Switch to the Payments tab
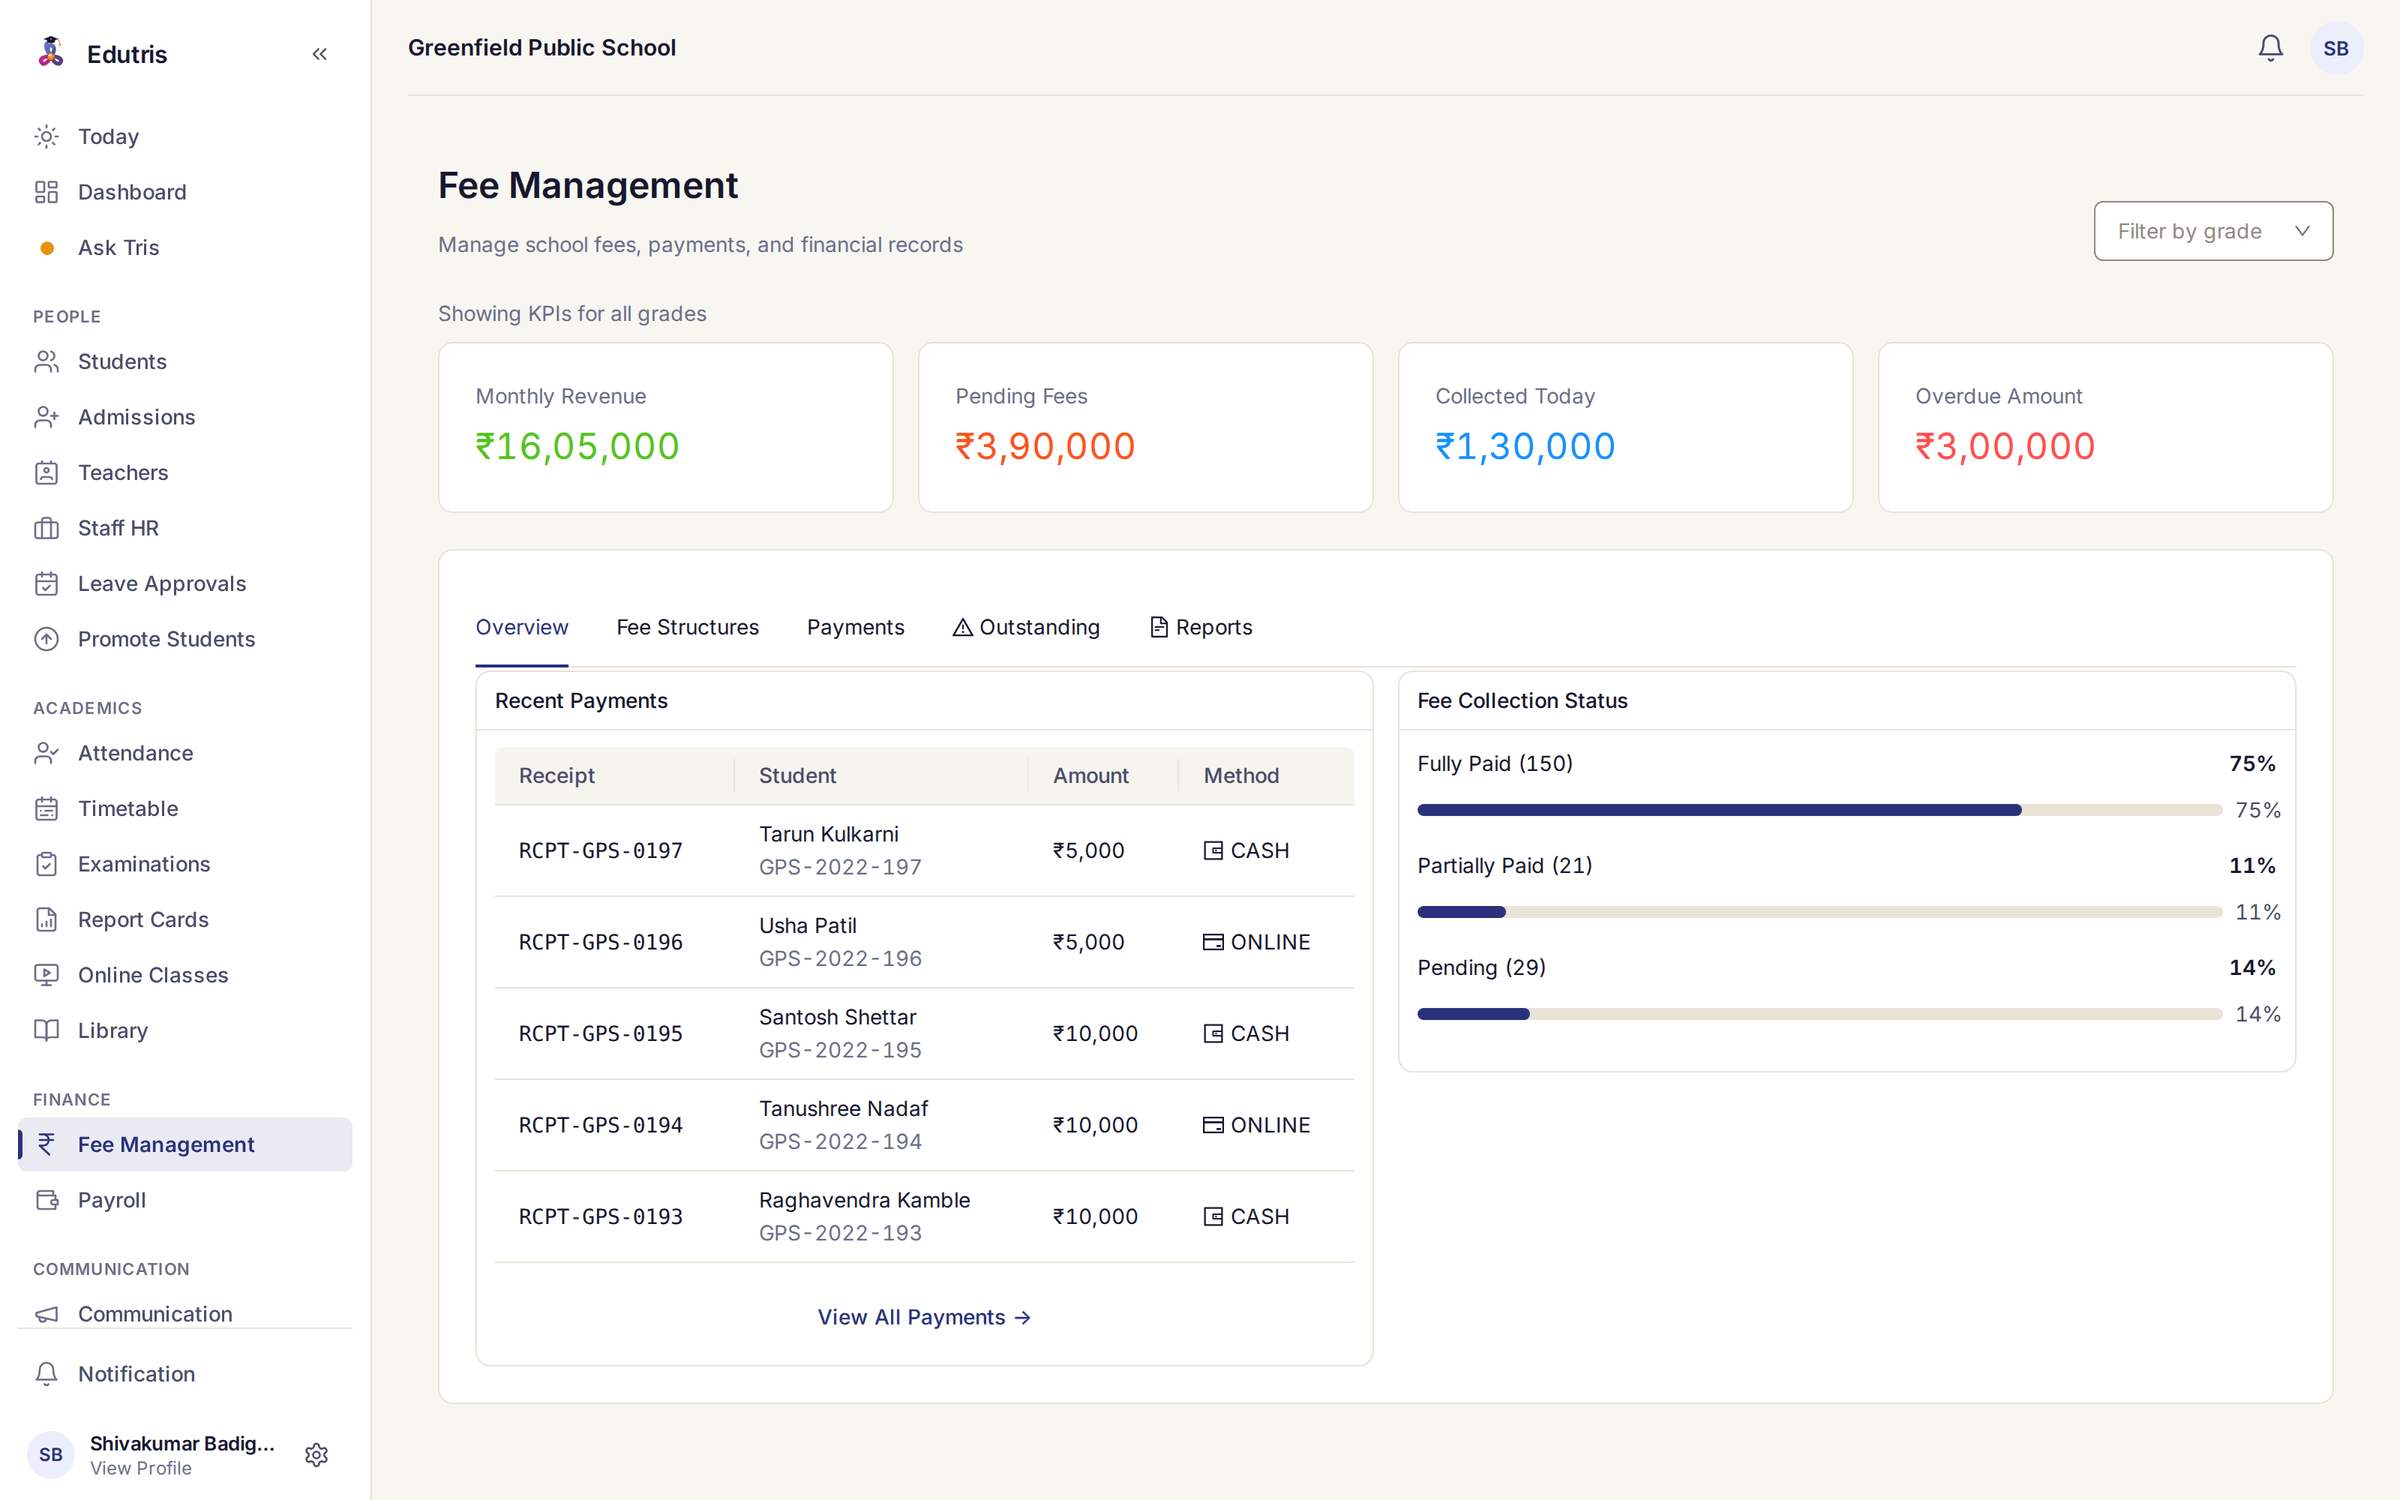This screenshot has height=1500, width=2400. tap(855, 627)
